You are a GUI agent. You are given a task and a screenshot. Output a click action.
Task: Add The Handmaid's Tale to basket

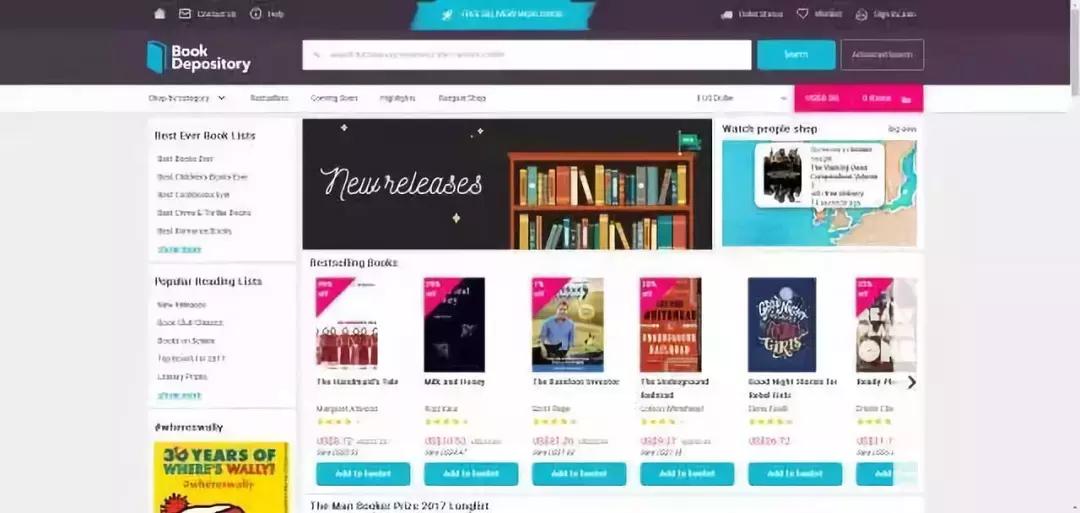pyautogui.click(x=363, y=474)
